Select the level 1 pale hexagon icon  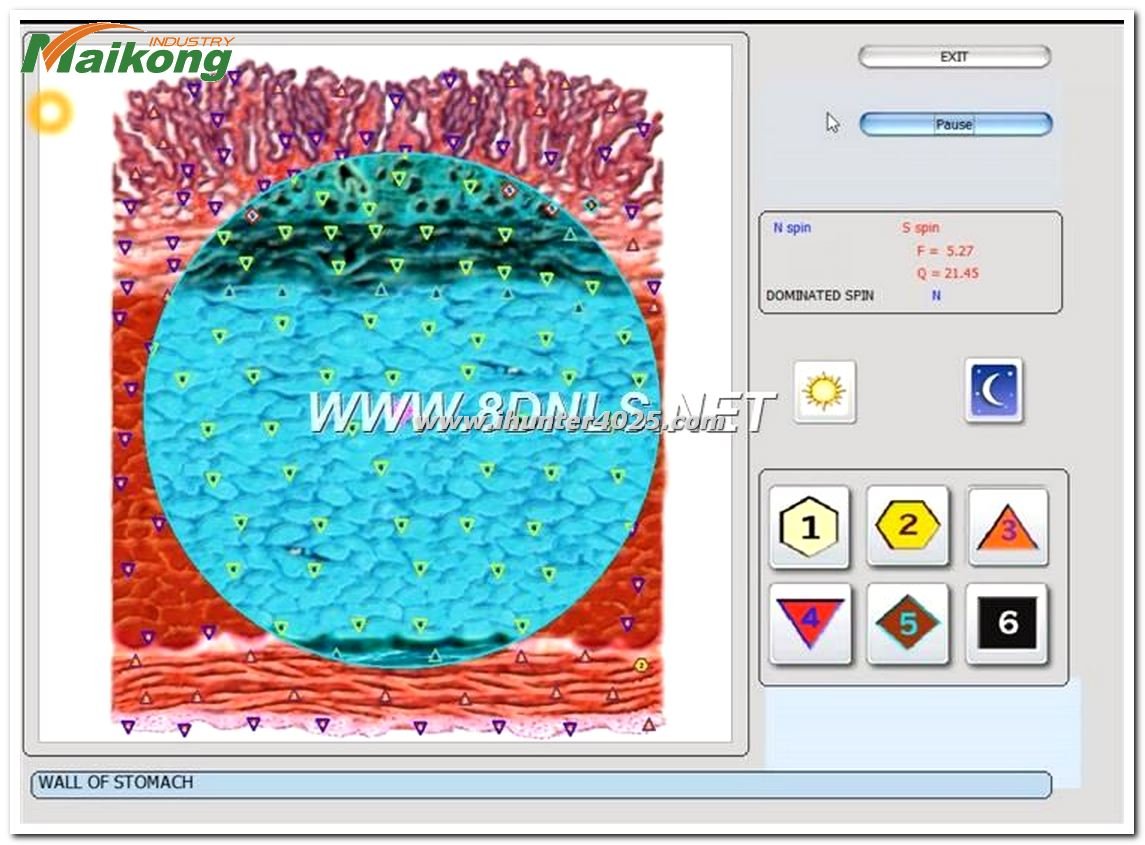coord(809,527)
